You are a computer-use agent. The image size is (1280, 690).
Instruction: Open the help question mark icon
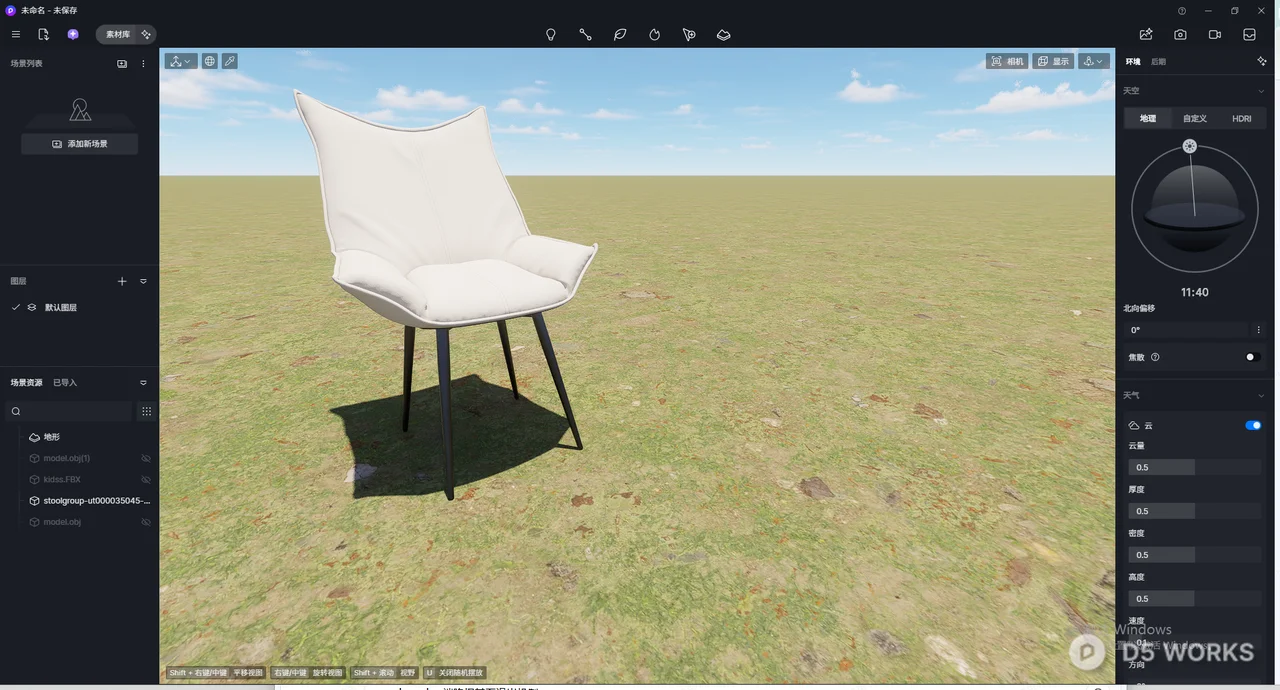[1182, 10]
